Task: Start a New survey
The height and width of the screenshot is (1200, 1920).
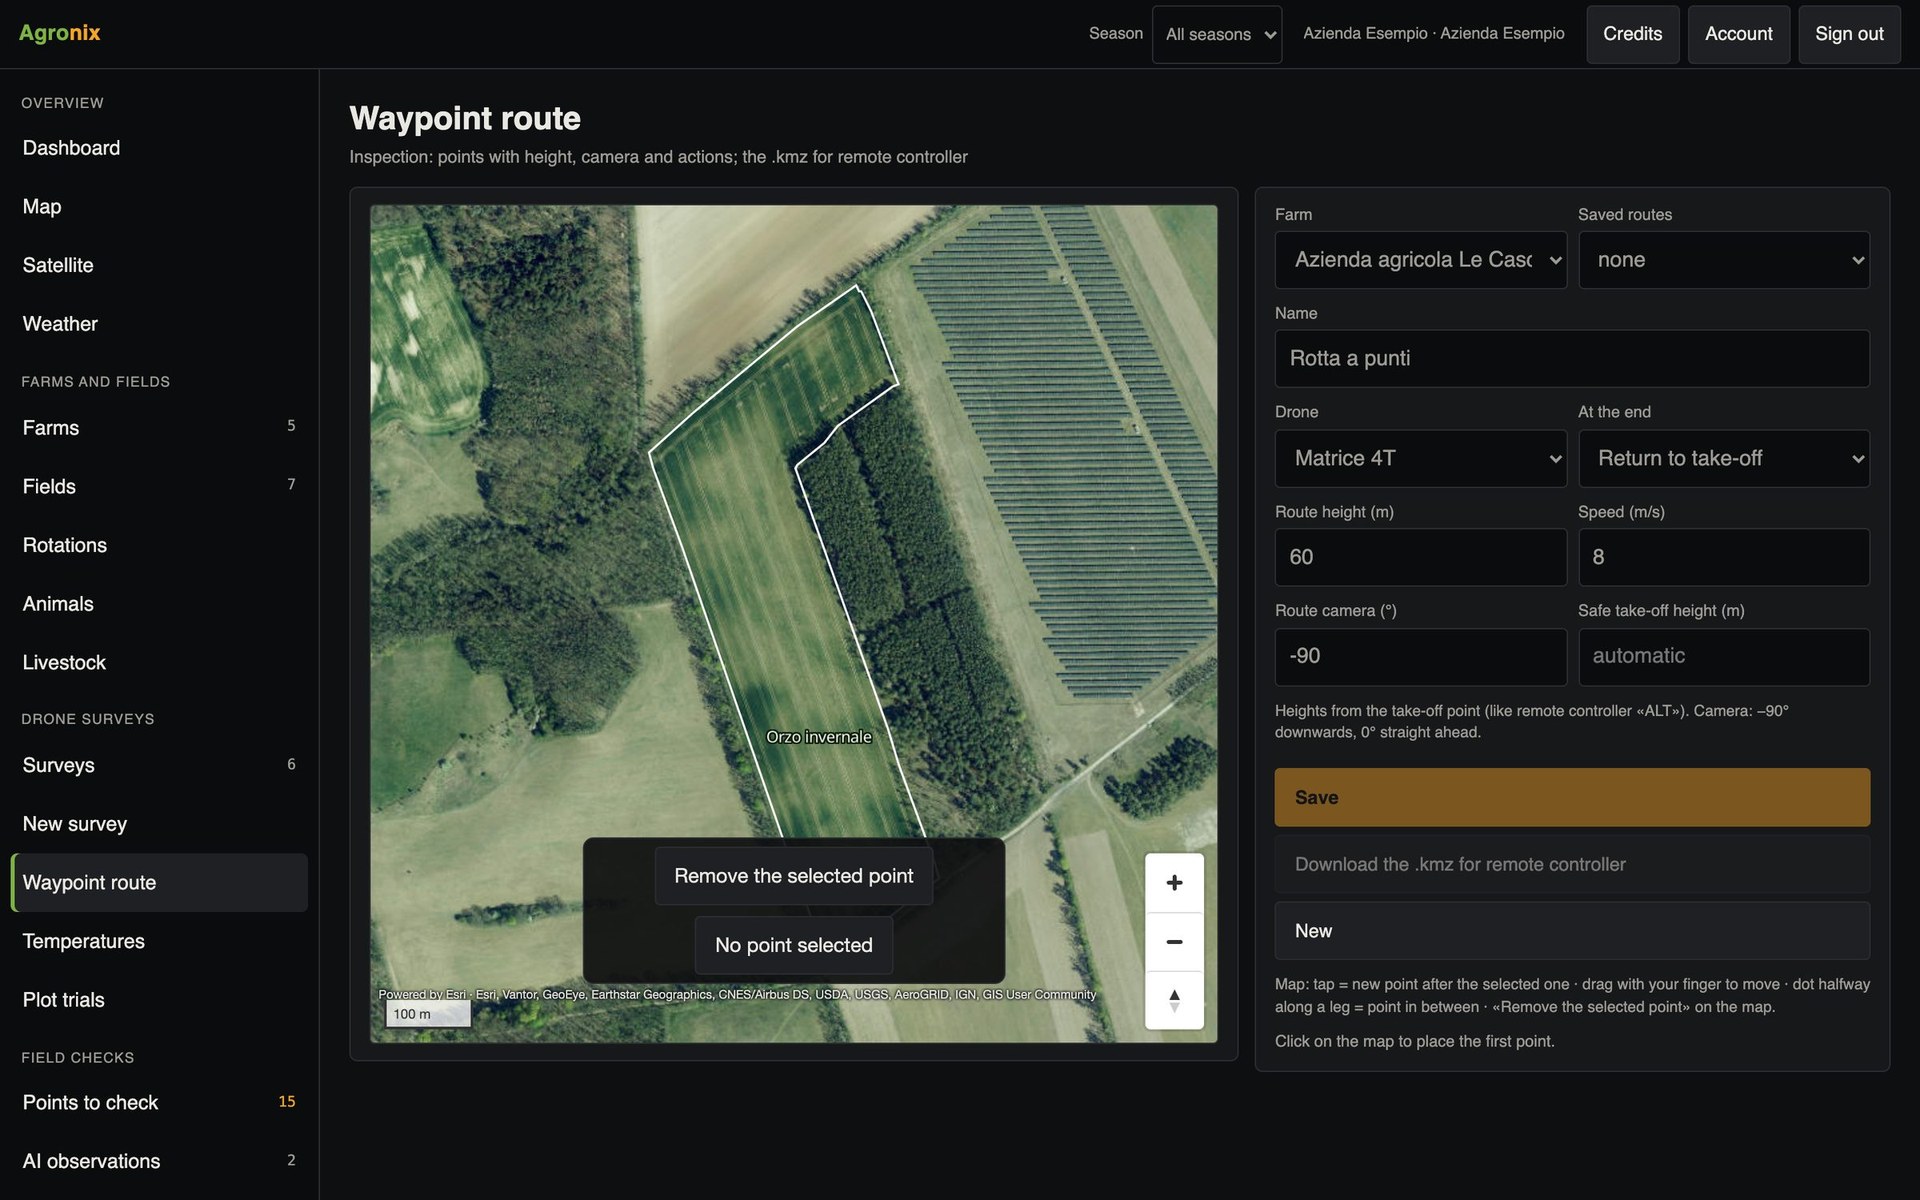Action: tap(159, 824)
